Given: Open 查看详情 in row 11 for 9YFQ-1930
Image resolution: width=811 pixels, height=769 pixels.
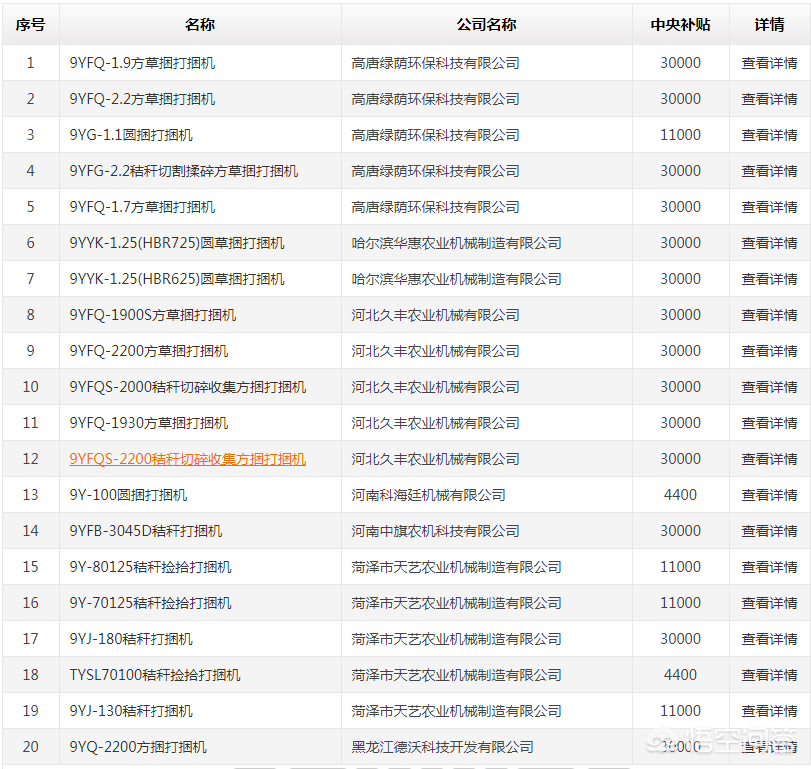Looking at the screenshot, I should (x=769, y=423).
